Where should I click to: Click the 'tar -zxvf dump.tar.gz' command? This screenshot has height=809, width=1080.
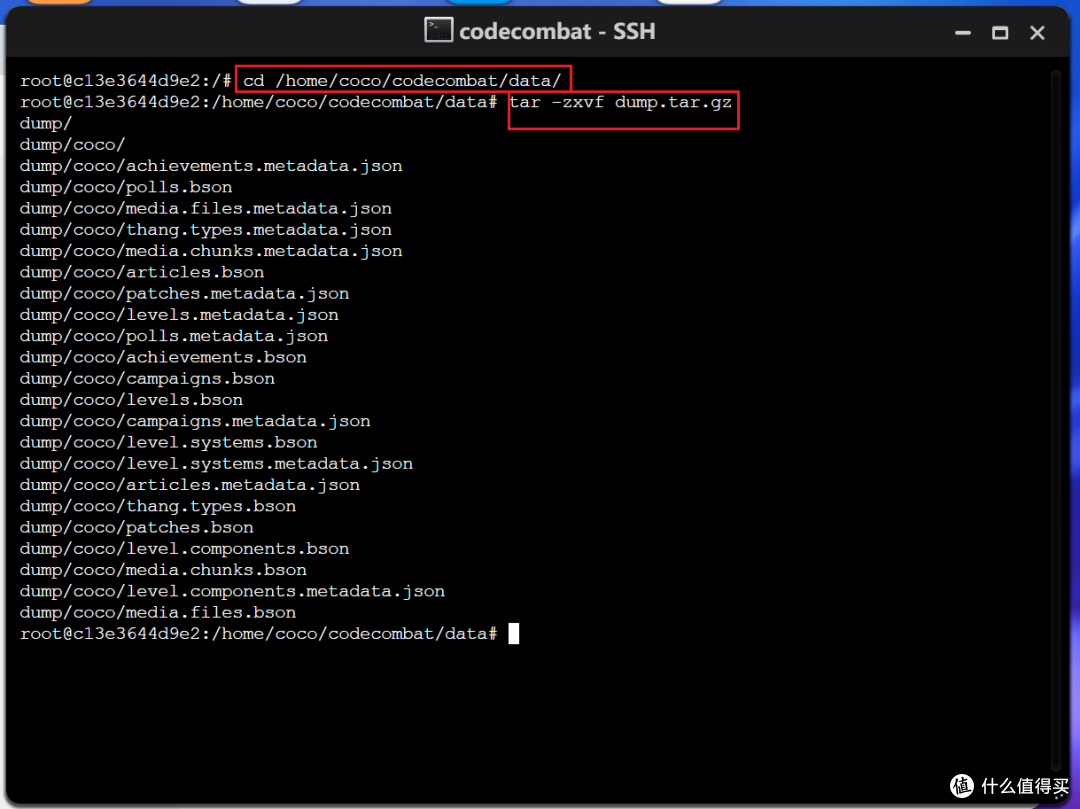click(623, 102)
